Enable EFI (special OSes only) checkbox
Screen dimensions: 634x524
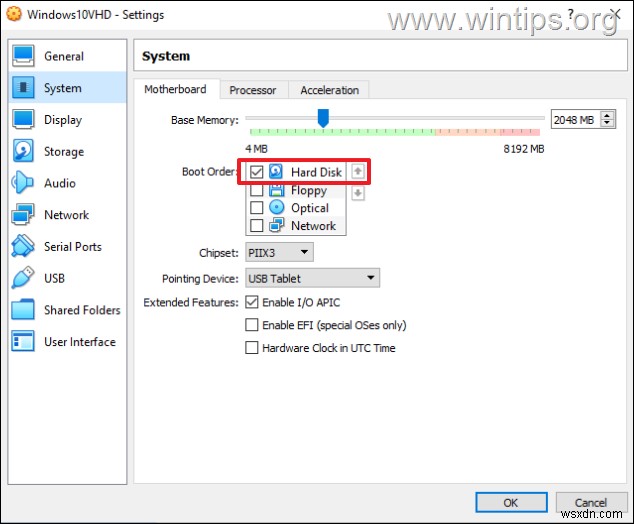tap(251, 325)
